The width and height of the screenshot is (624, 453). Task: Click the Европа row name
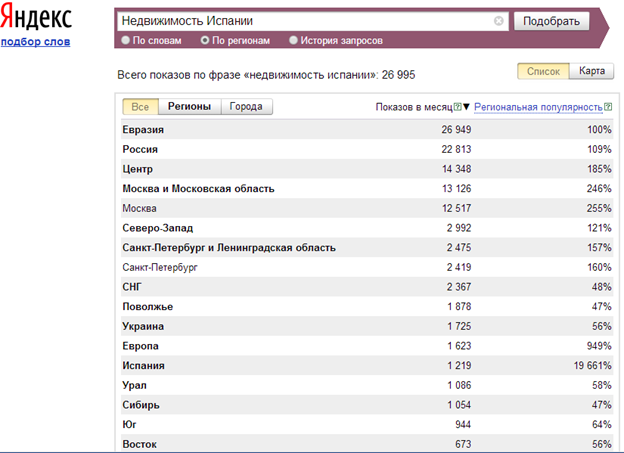(x=140, y=346)
